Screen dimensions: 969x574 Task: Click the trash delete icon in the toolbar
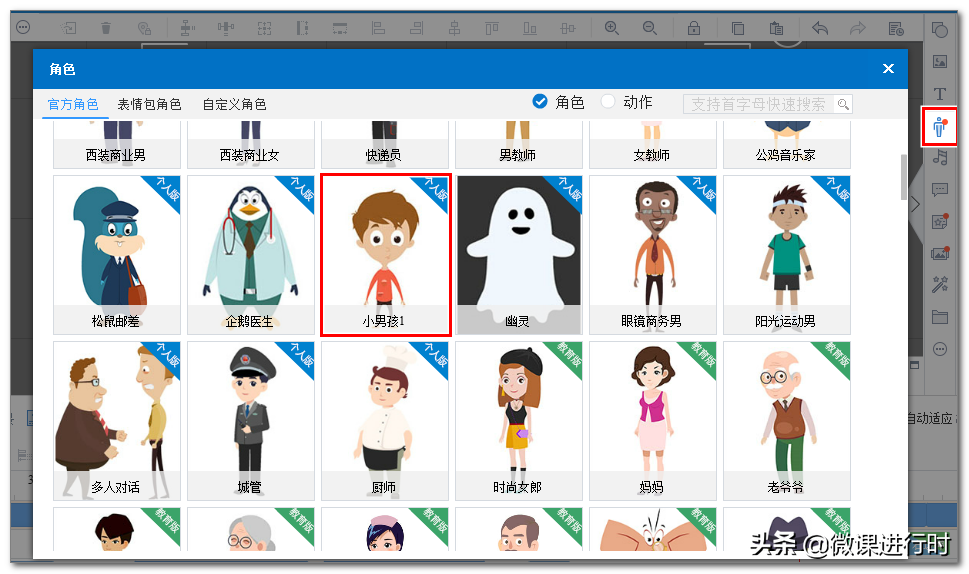point(106,28)
